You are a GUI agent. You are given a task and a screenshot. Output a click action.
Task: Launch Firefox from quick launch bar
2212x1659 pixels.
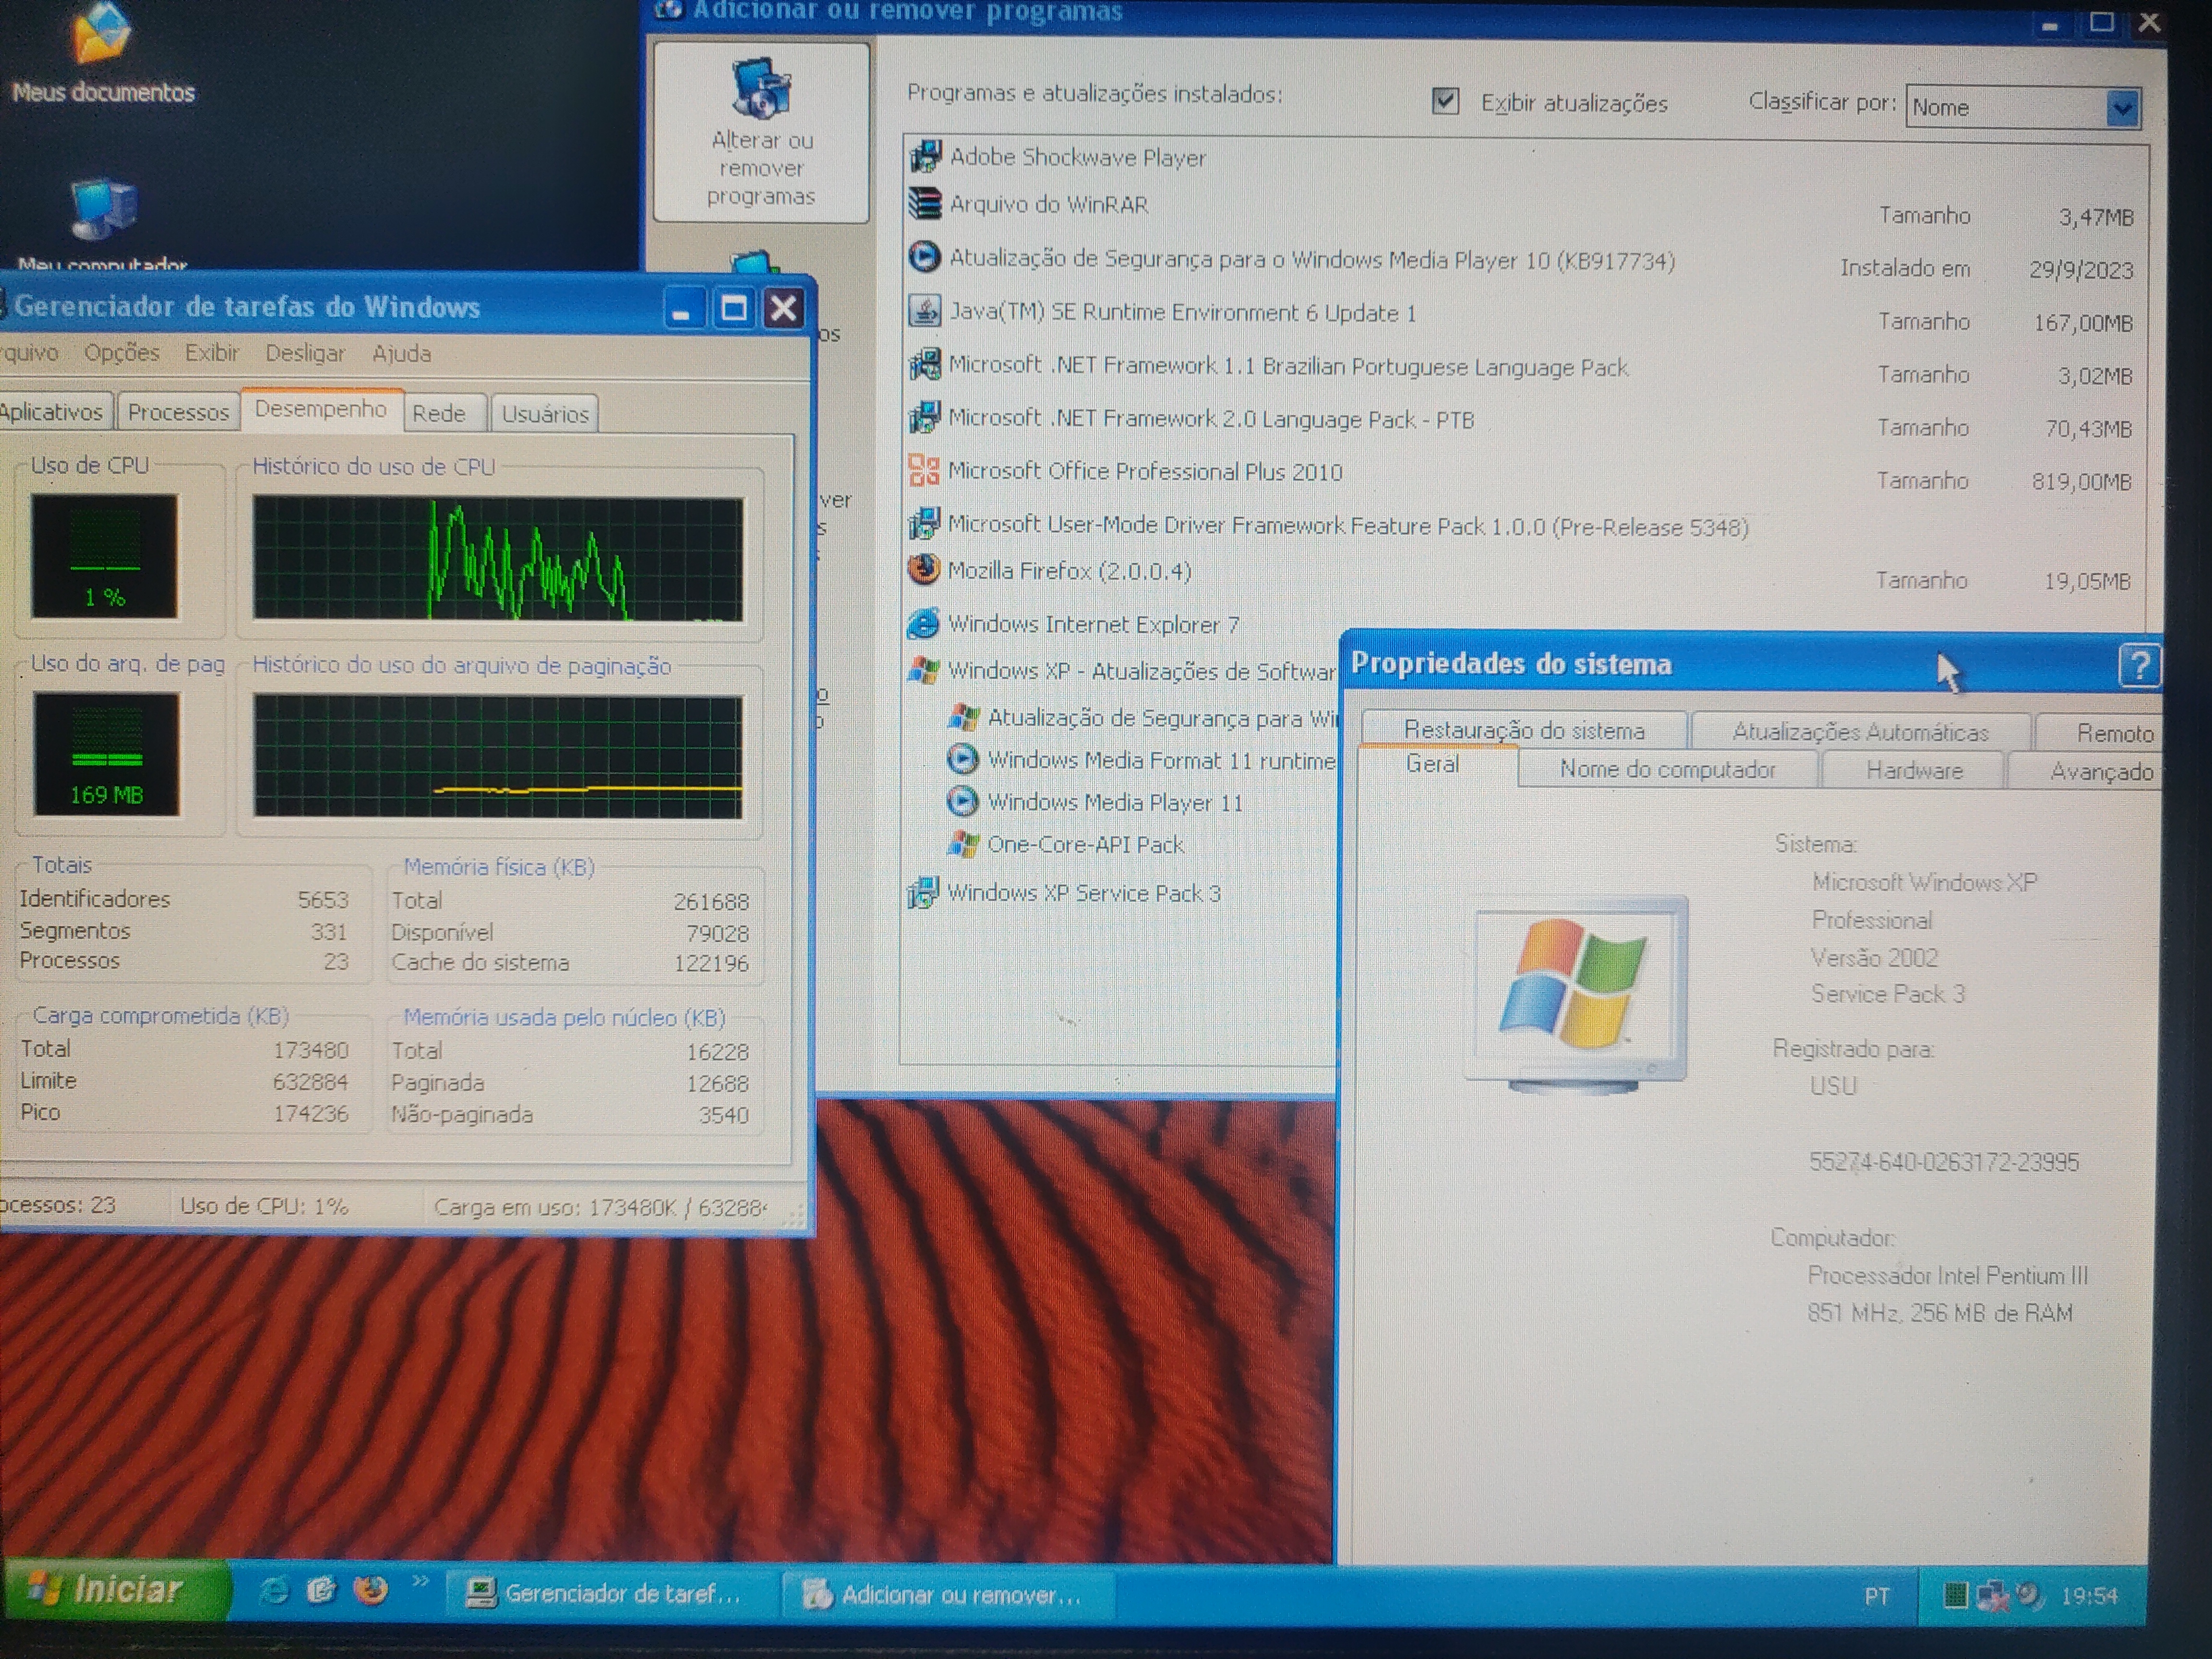pyautogui.click(x=371, y=1590)
